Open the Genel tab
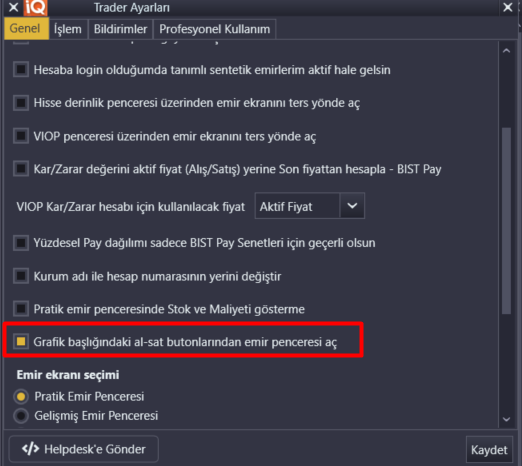The height and width of the screenshot is (466, 522). click(25, 29)
